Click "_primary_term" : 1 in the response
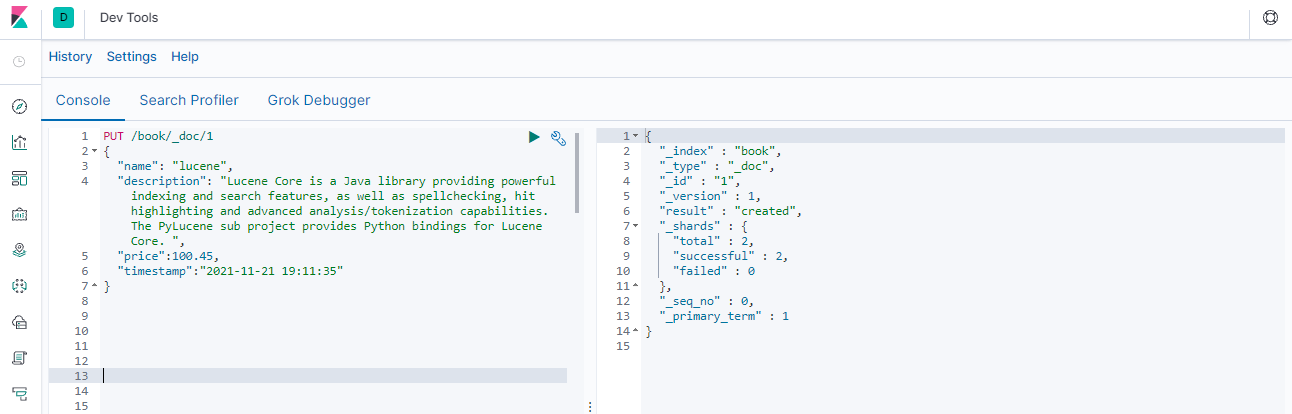This screenshot has height=414, width=1292. pyautogui.click(x=723, y=316)
